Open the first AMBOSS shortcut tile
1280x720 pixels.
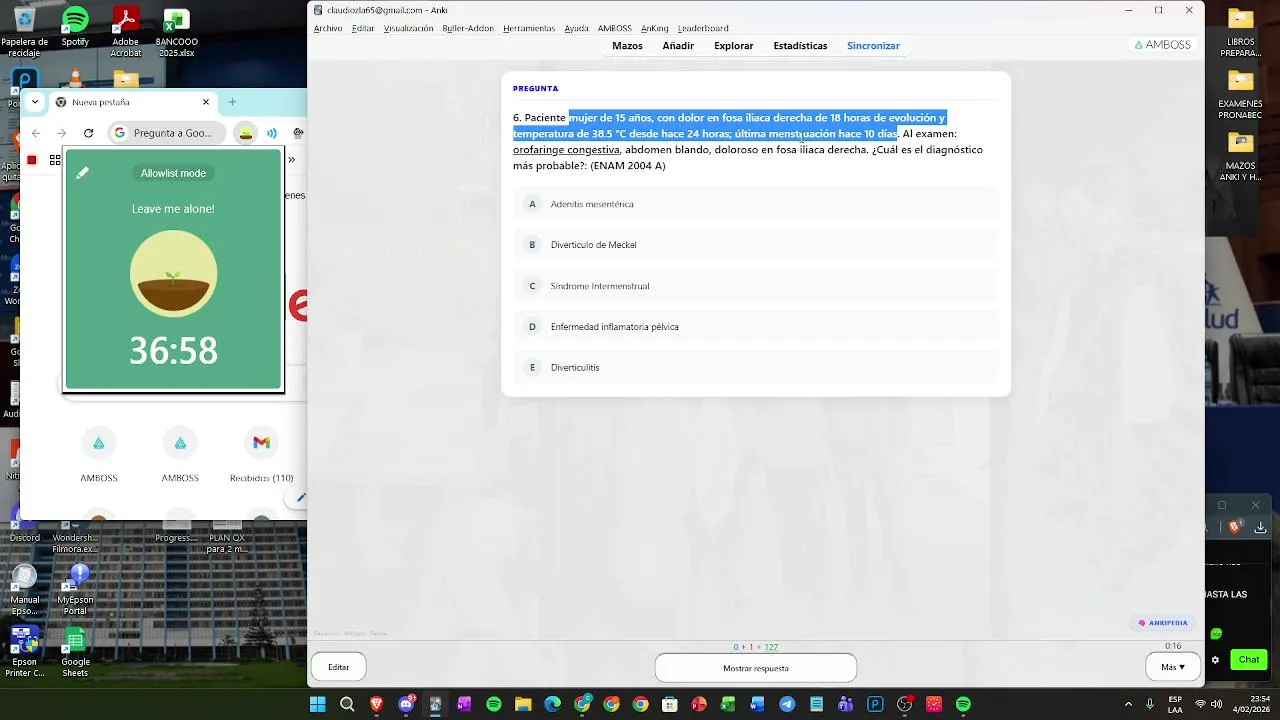click(99, 453)
